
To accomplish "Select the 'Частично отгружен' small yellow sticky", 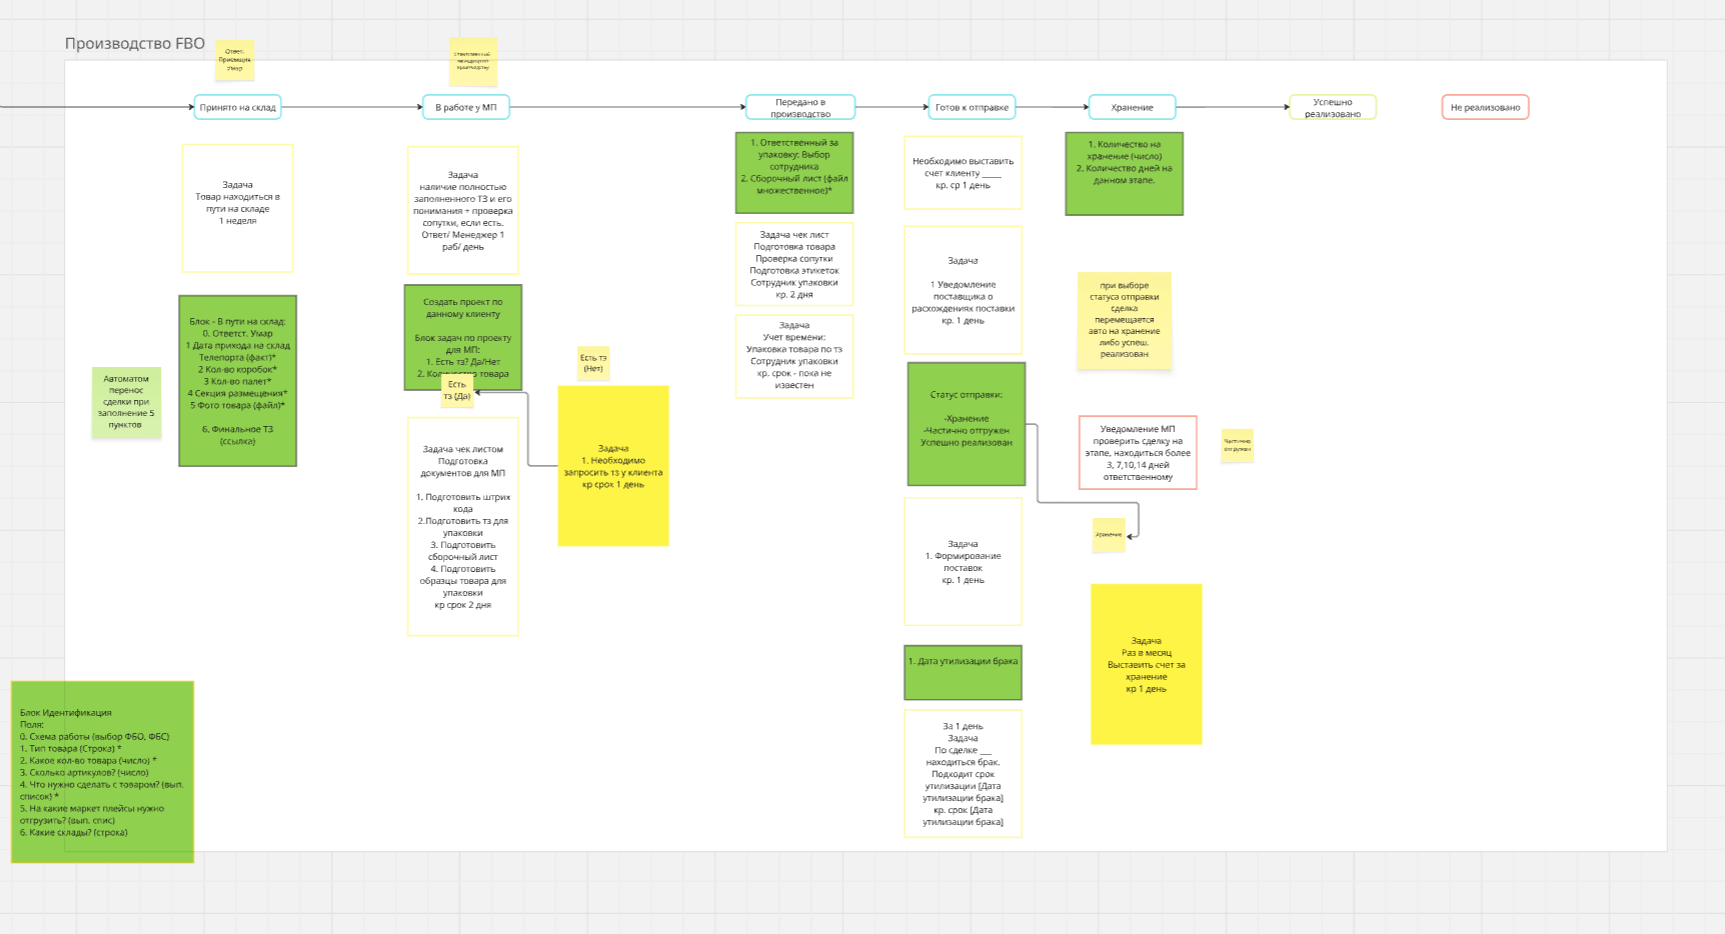I will tap(1237, 445).
